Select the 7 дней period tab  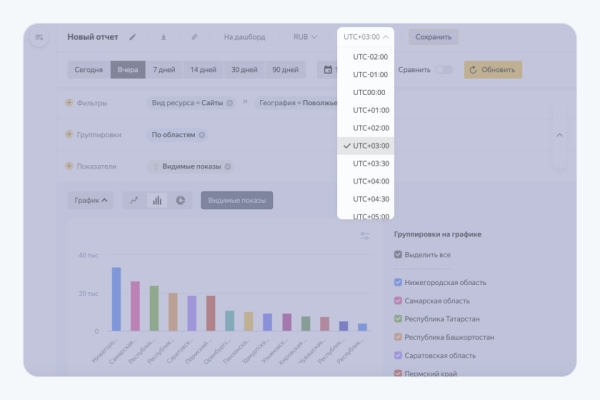pyautogui.click(x=165, y=70)
